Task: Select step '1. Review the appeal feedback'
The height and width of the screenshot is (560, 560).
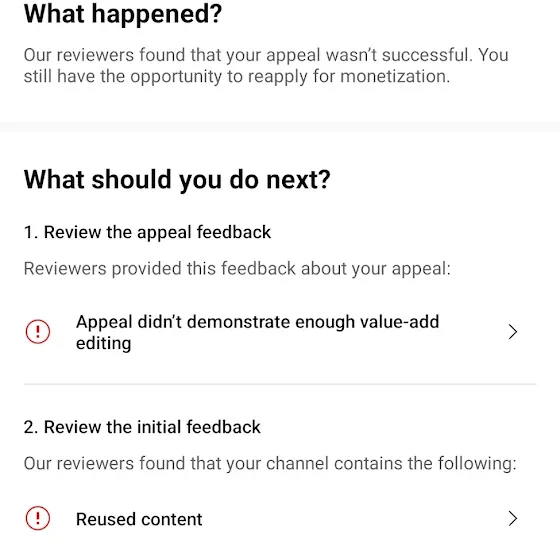Action: (147, 232)
